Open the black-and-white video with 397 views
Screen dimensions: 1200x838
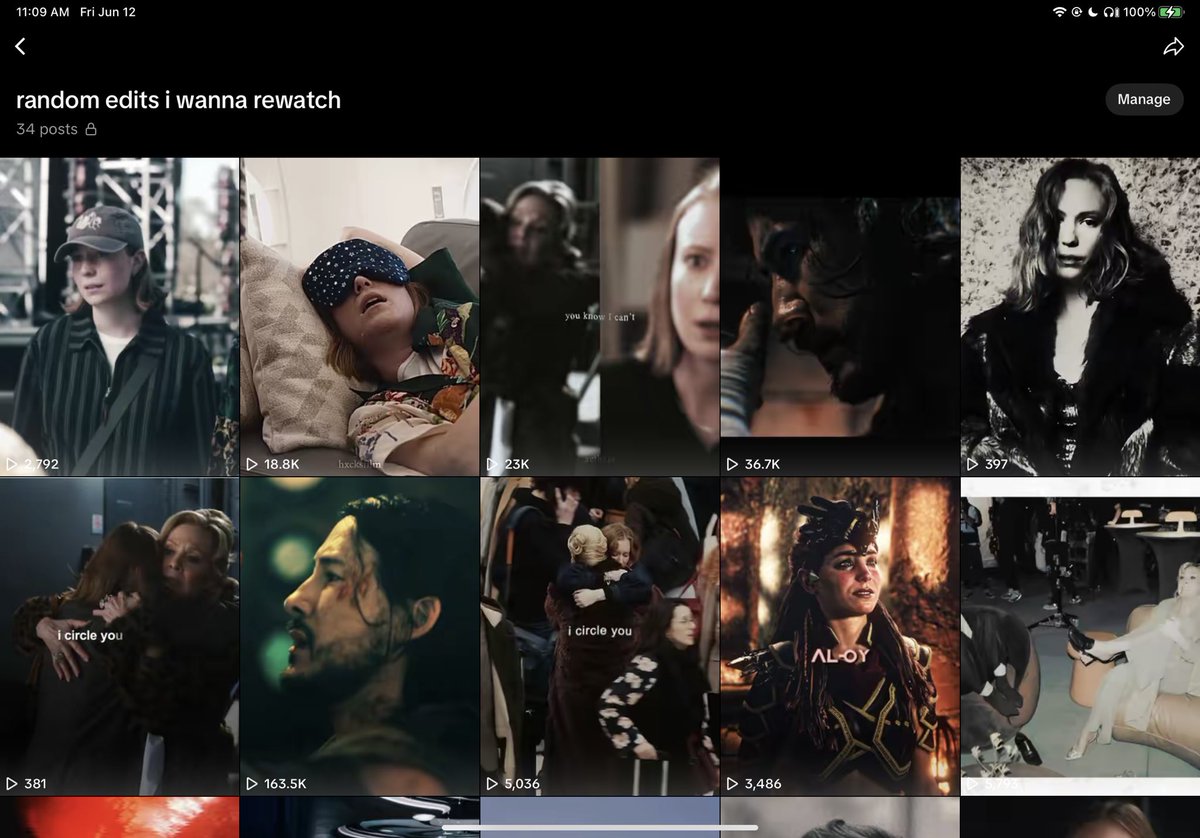(1080, 316)
